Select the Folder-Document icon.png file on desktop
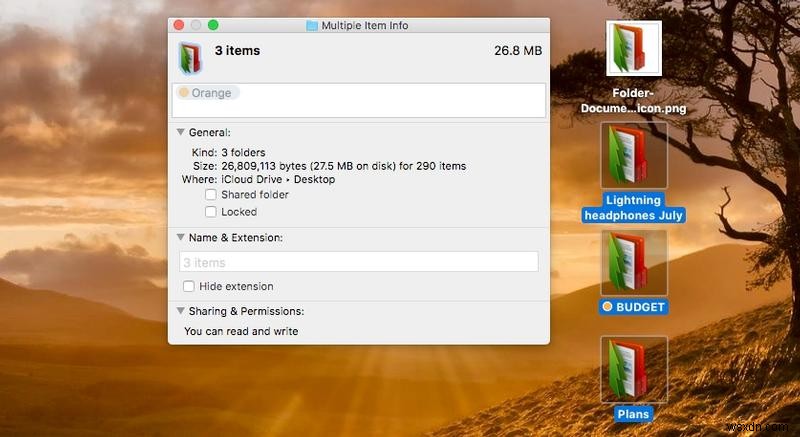 634,48
